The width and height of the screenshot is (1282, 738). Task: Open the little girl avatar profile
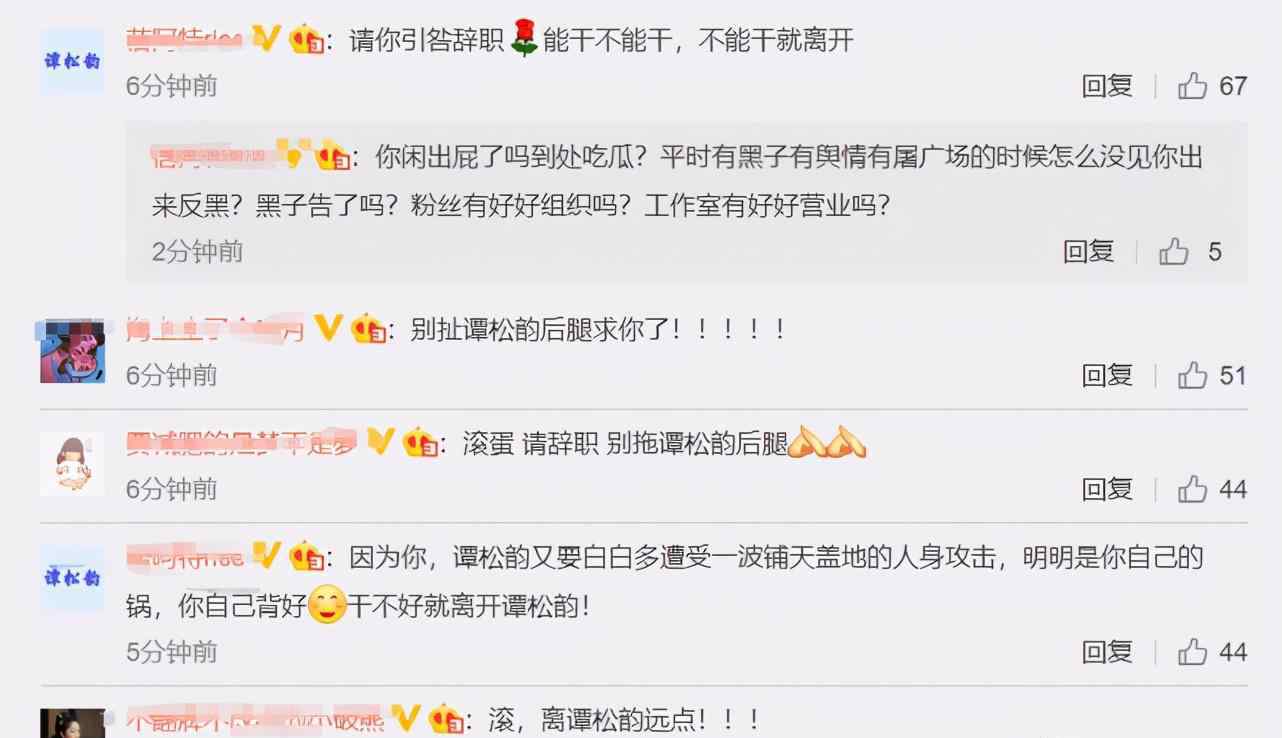(72, 464)
